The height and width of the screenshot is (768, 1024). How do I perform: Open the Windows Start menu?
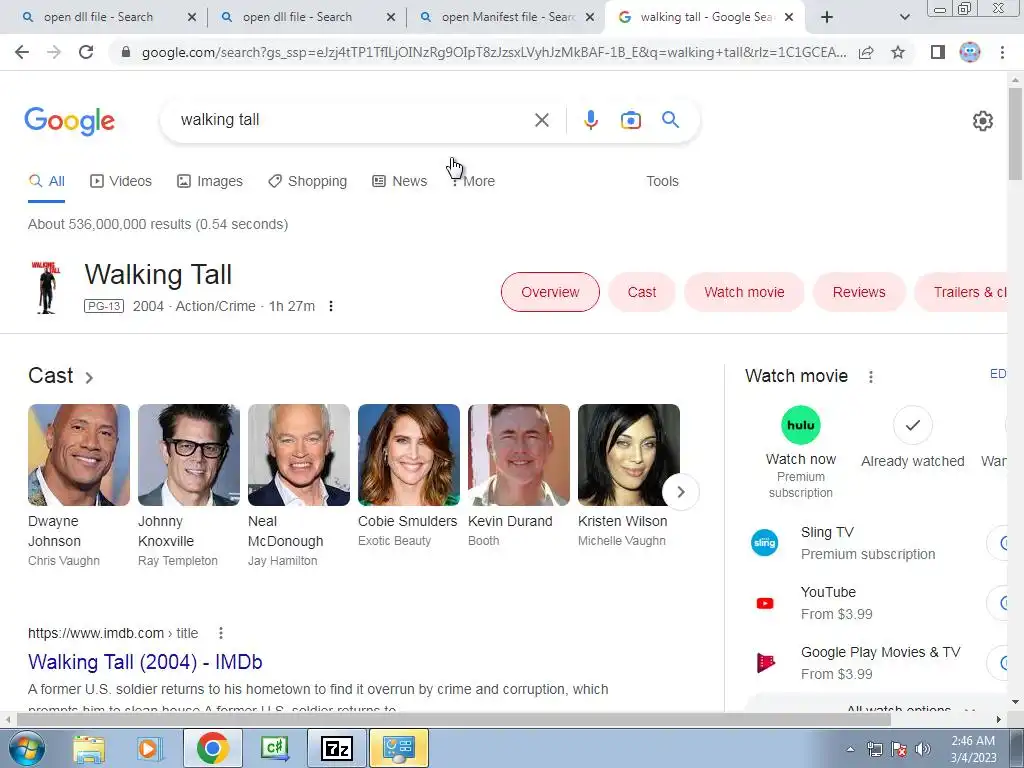27,748
